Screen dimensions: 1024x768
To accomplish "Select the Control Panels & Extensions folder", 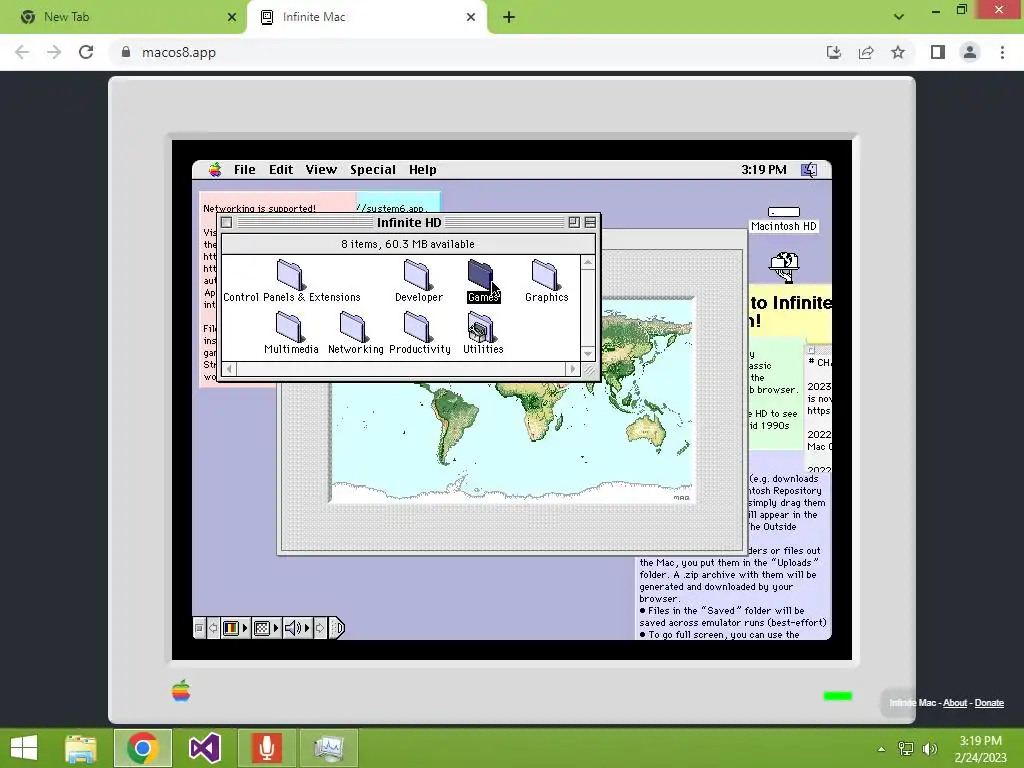I will click(x=291, y=280).
